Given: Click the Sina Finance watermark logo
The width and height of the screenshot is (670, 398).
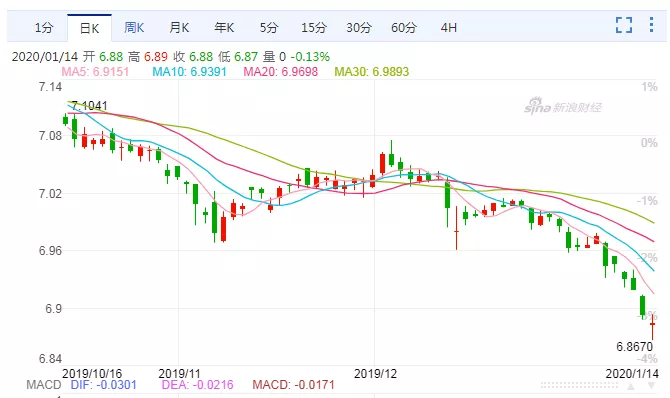Looking at the screenshot, I should [563, 106].
